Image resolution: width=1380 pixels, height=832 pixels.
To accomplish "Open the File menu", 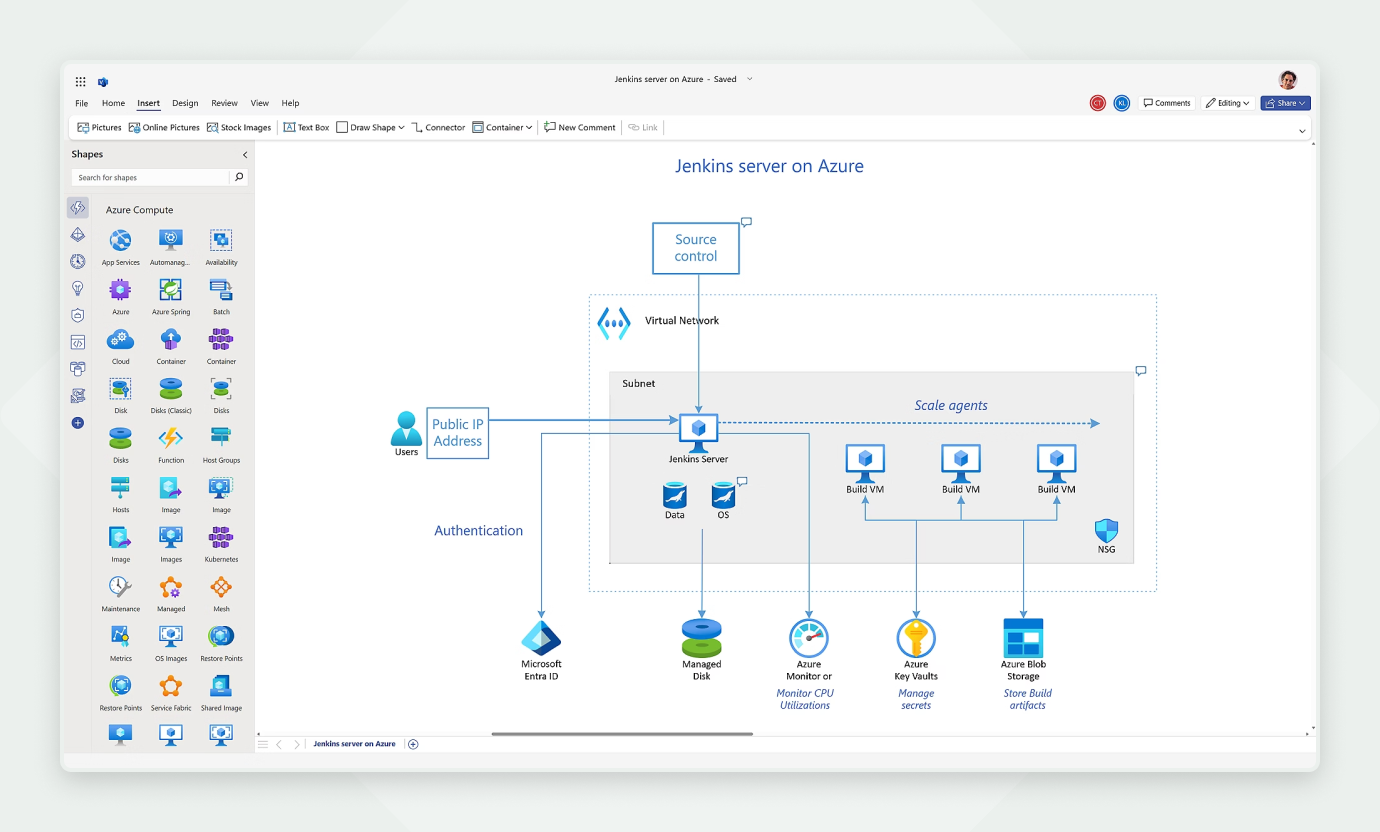I will pyautogui.click(x=82, y=103).
